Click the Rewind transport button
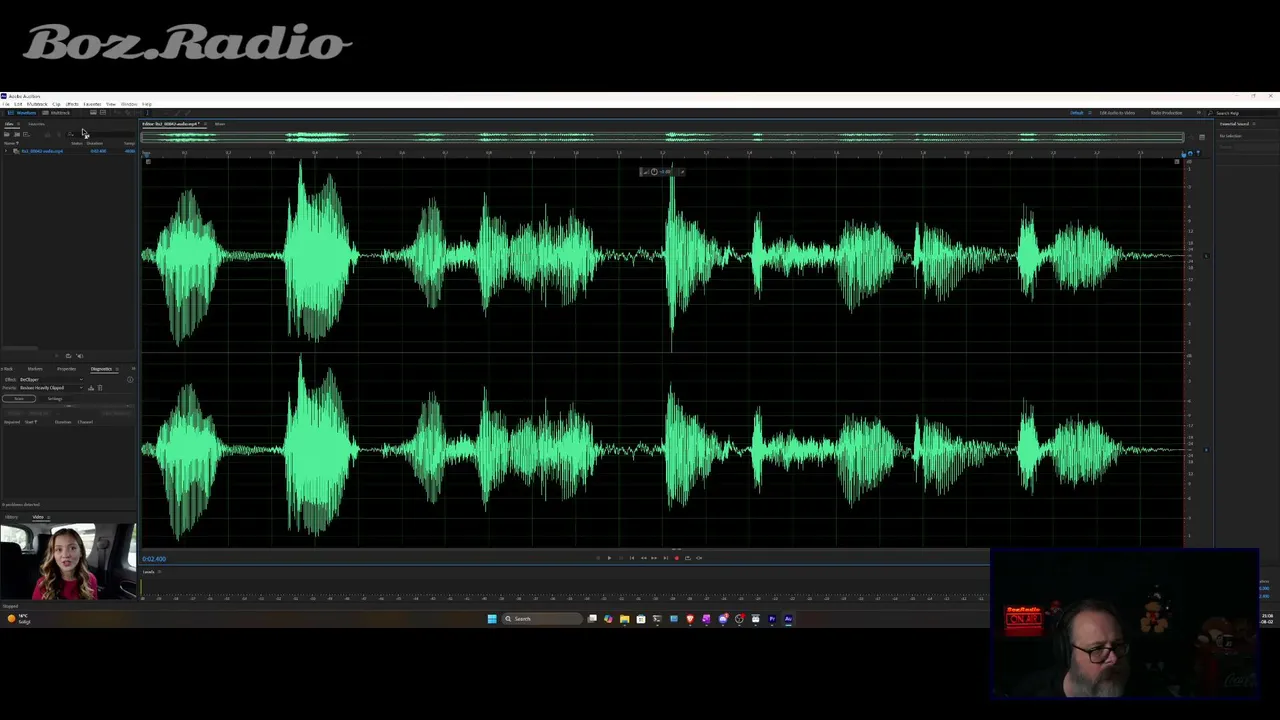Image resolution: width=1280 pixels, height=720 pixels. coord(643,558)
